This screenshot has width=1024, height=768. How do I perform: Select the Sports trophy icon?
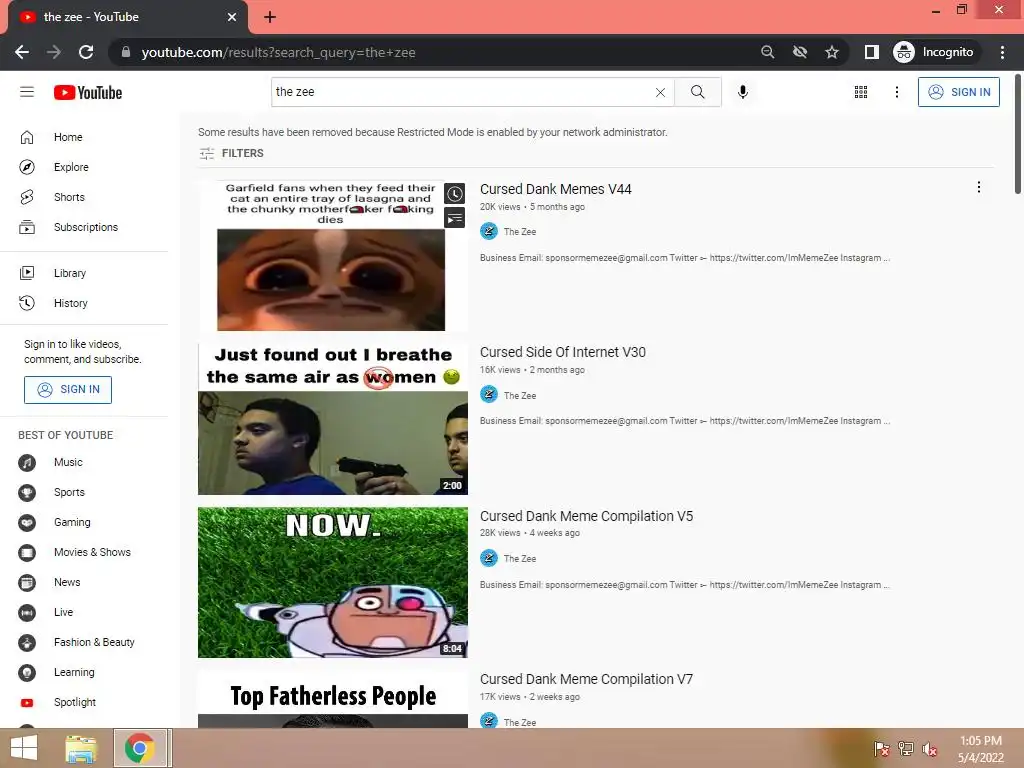click(27, 493)
